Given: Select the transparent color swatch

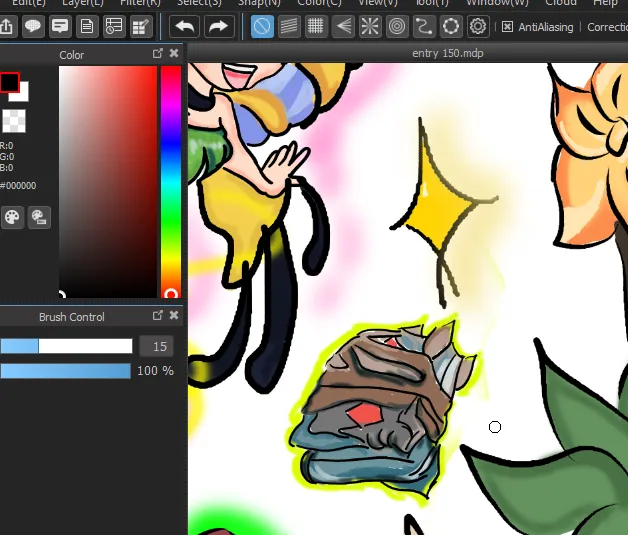Looking at the screenshot, I should (14, 121).
